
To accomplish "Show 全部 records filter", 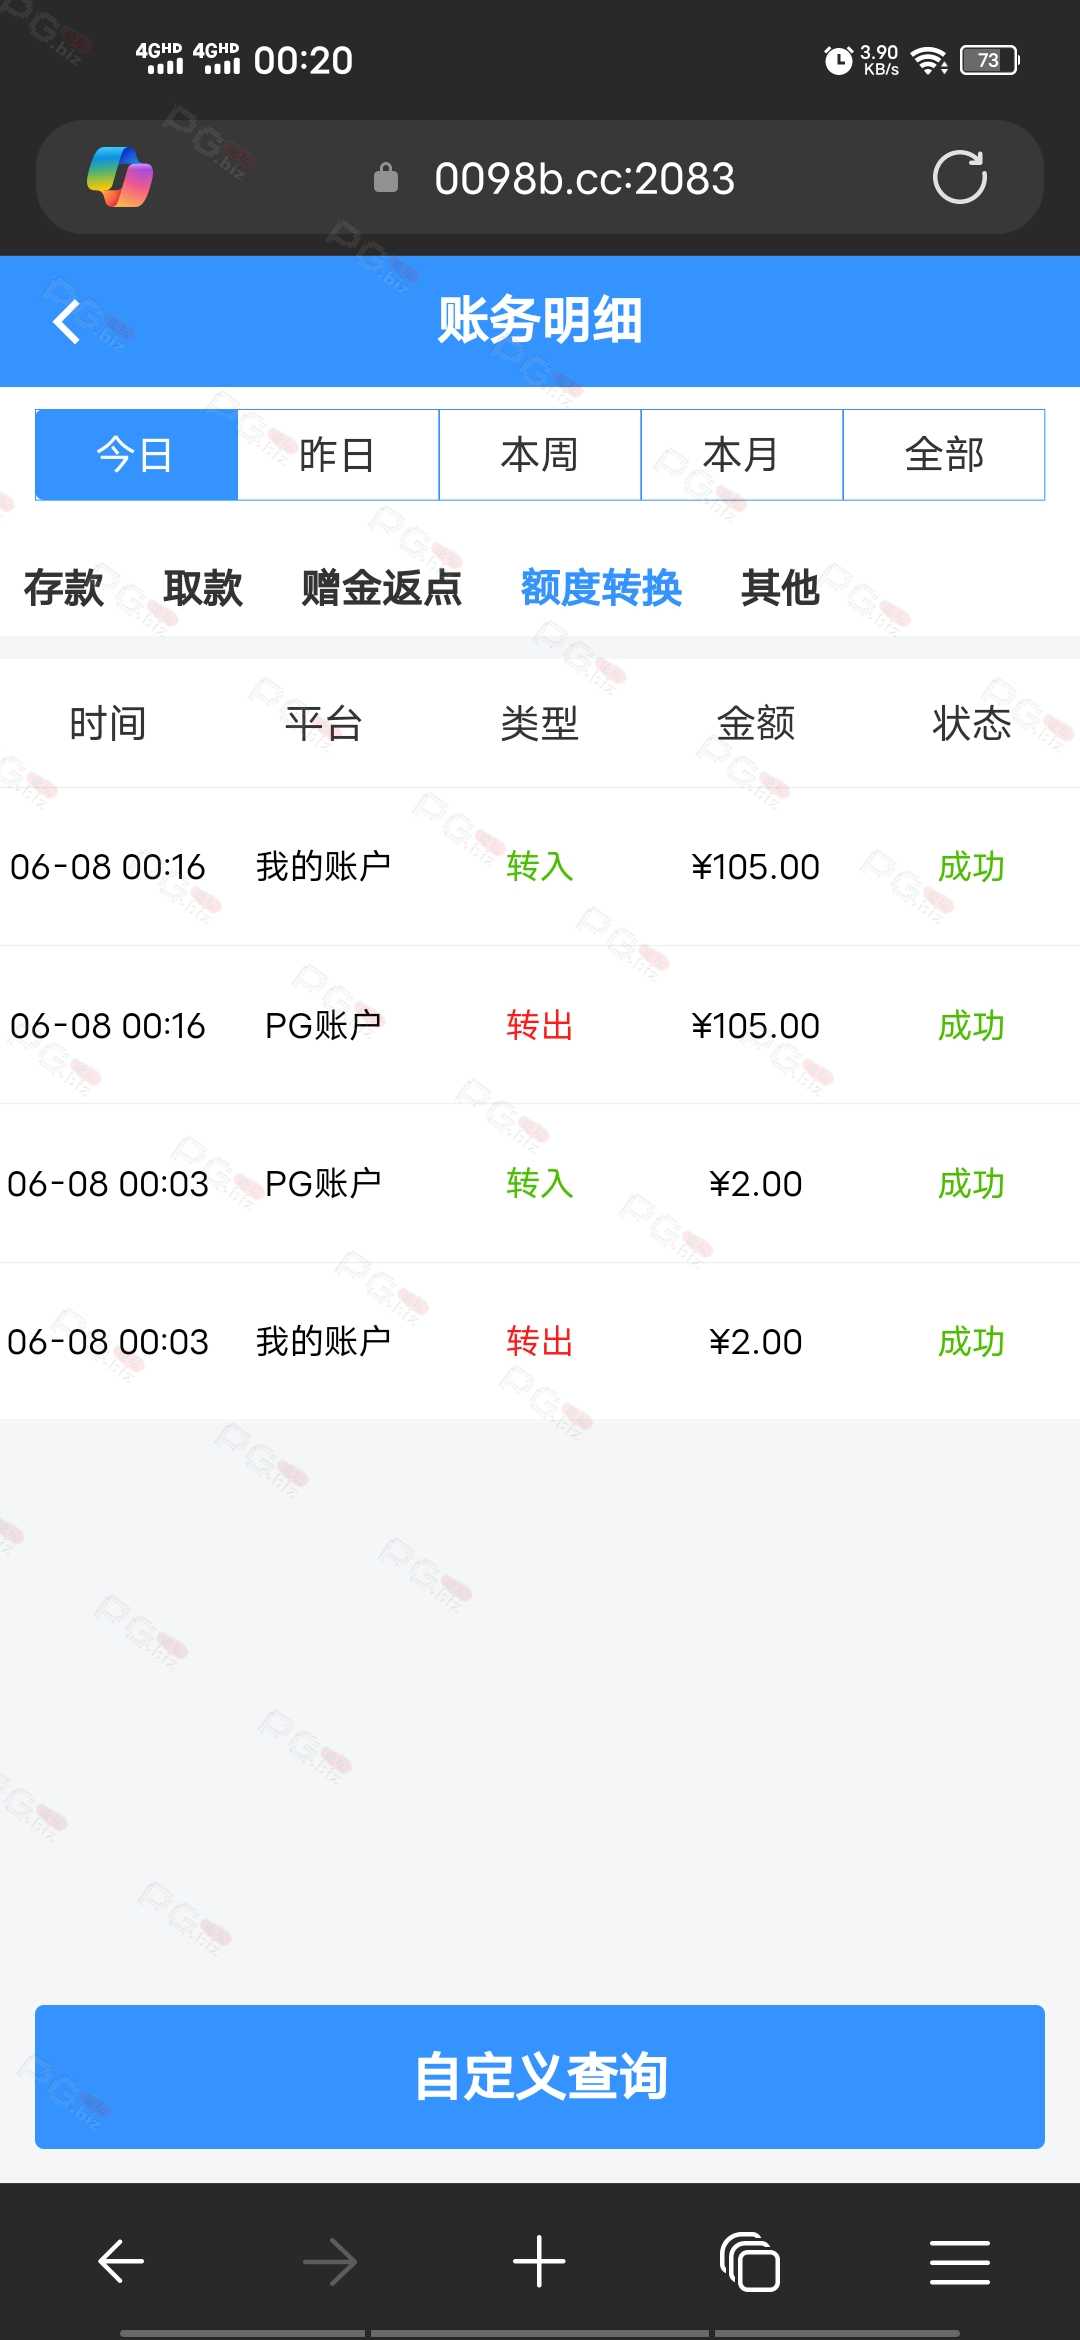I will (x=944, y=455).
